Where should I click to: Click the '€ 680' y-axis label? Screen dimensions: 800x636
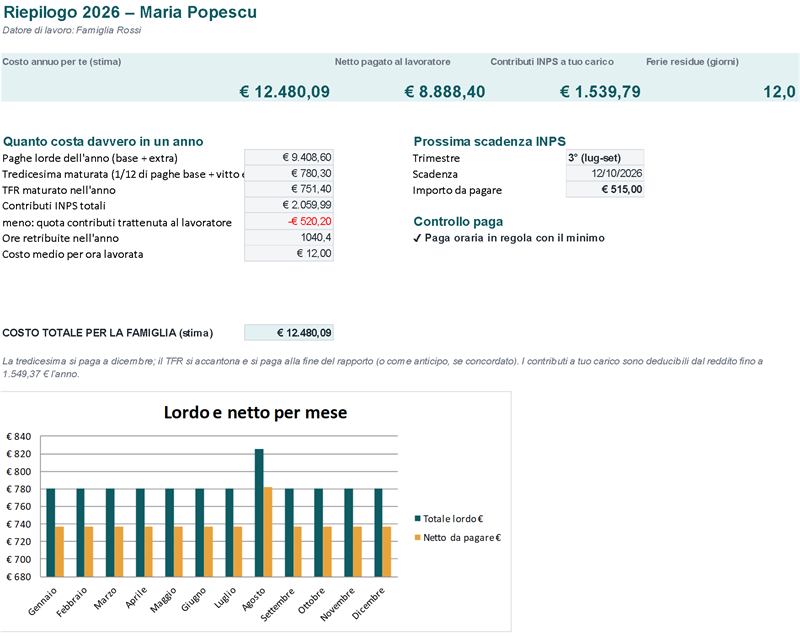(19, 577)
